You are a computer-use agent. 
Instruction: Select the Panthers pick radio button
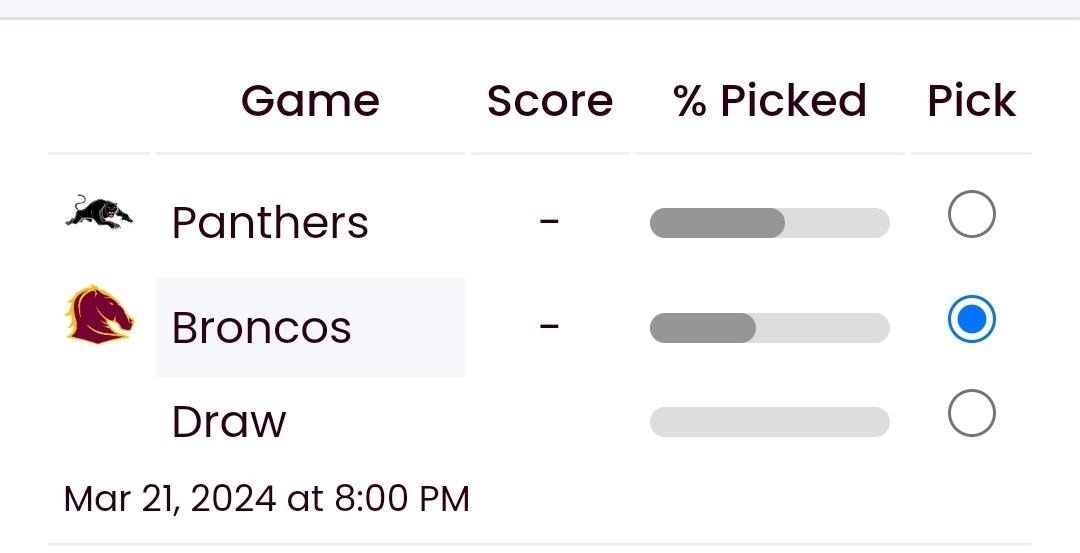tap(971, 214)
